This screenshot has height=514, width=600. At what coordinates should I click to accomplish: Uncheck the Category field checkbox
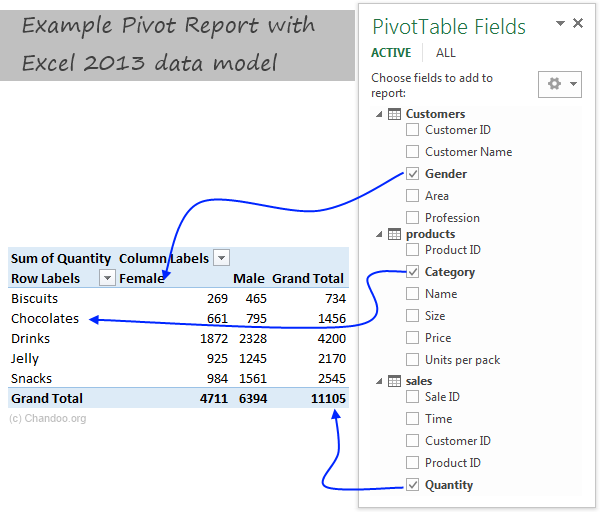click(413, 272)
